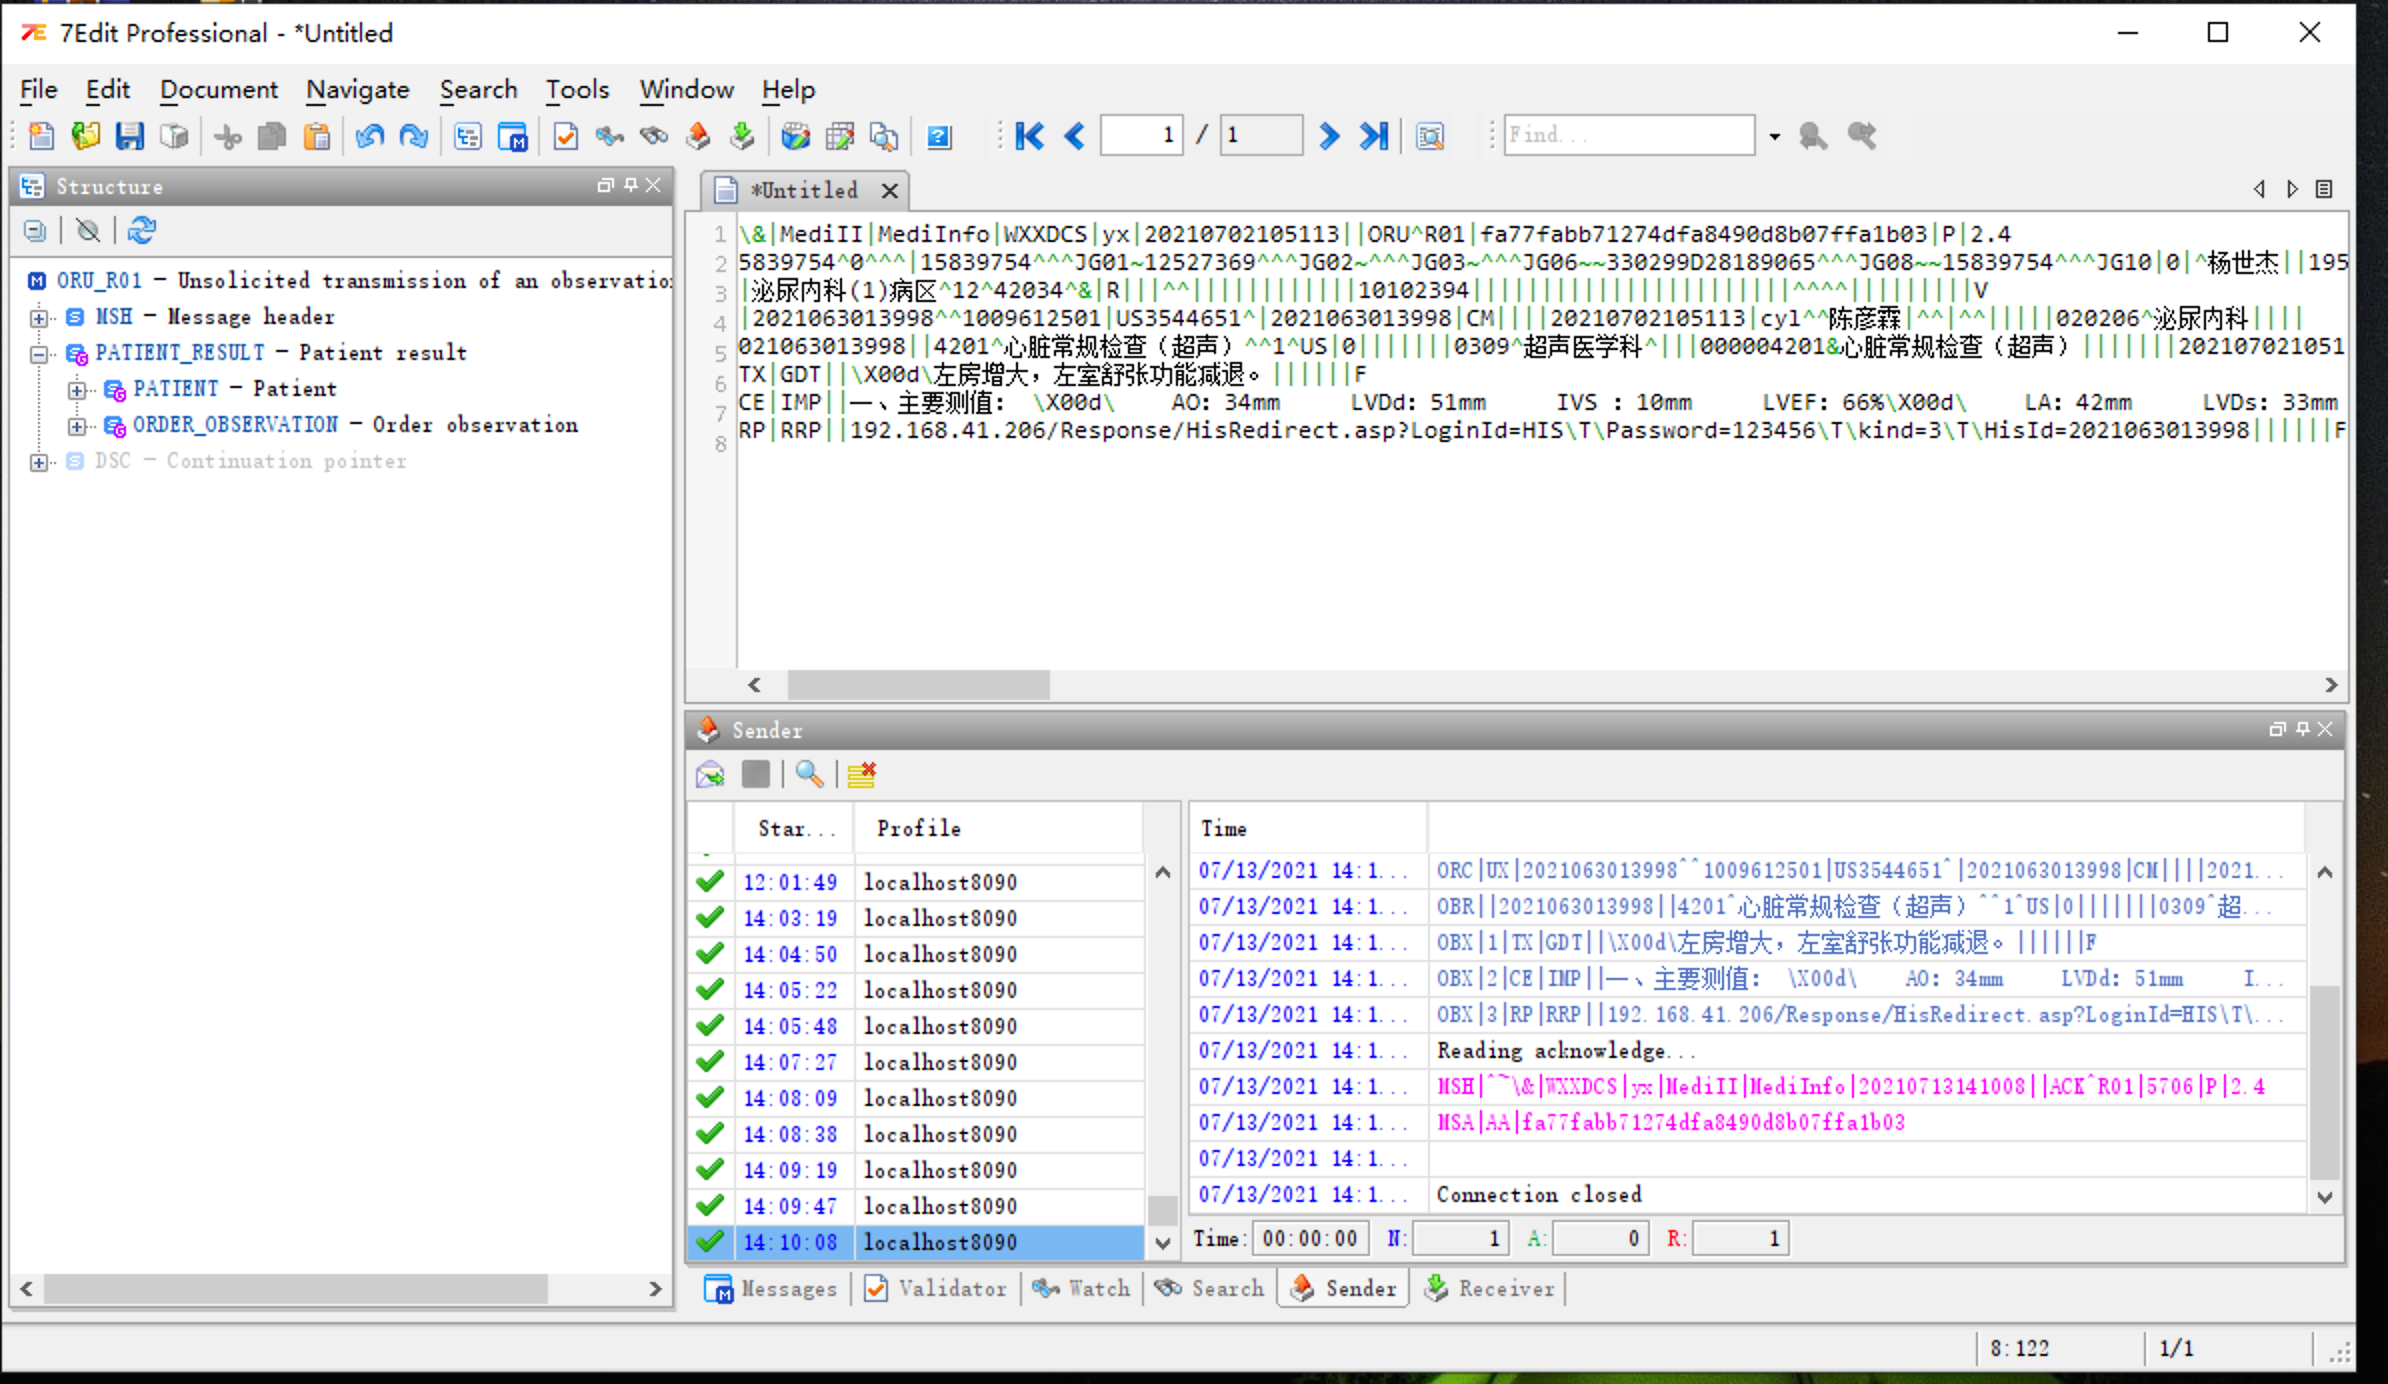Viewport: 2388px width, 1384px height.
Task: Close the *Untitled document tab
Action: [x=889, y=190]
